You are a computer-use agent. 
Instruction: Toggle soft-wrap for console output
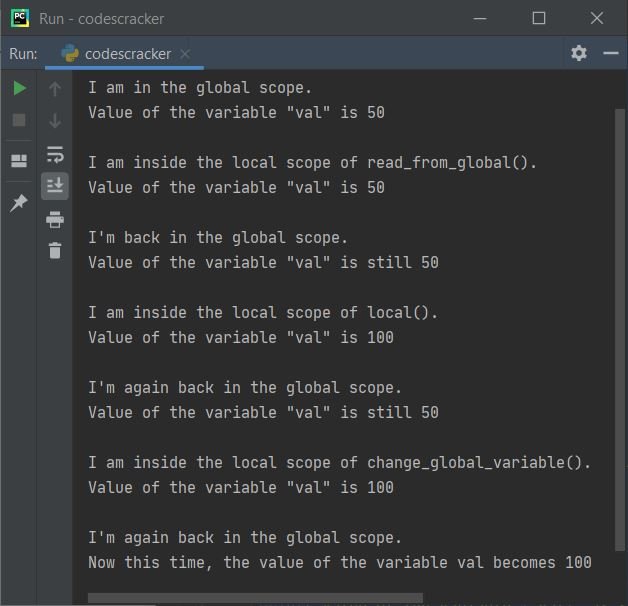pos(55,155)
